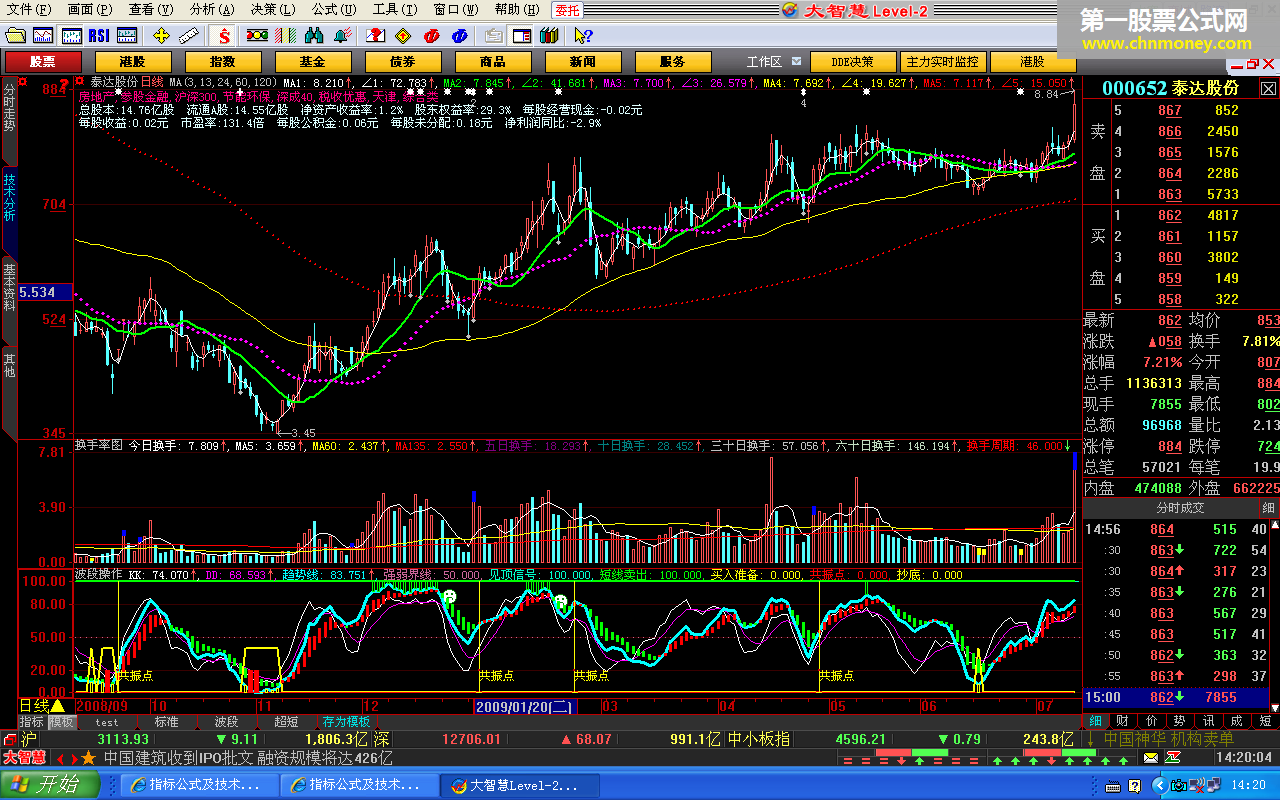
Task: Click the 波段操作 indicator title
Action: click(98, 575)
